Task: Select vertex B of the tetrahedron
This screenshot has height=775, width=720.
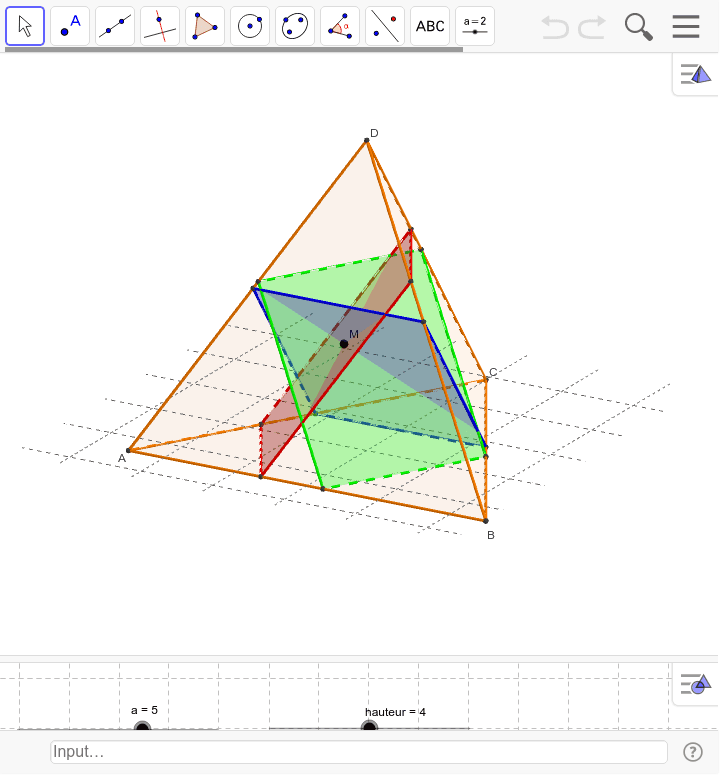Action: click(485, 520)
